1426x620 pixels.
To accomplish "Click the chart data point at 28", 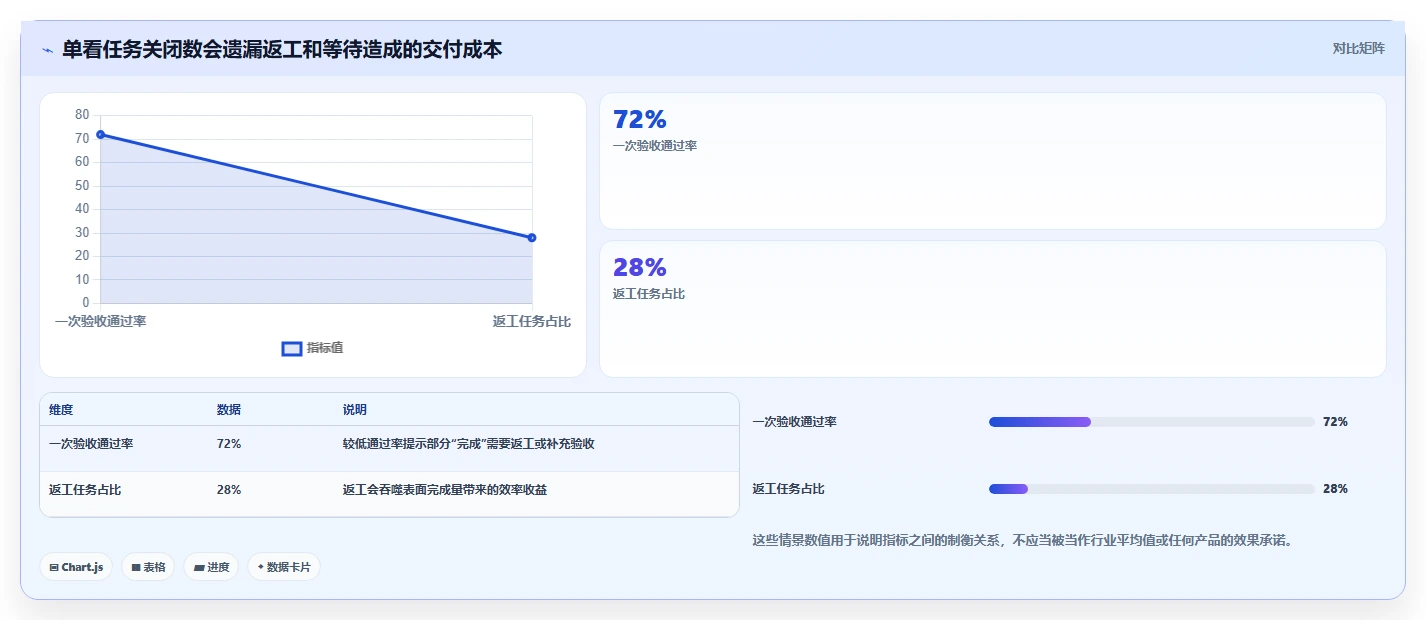I will point(532,237).
